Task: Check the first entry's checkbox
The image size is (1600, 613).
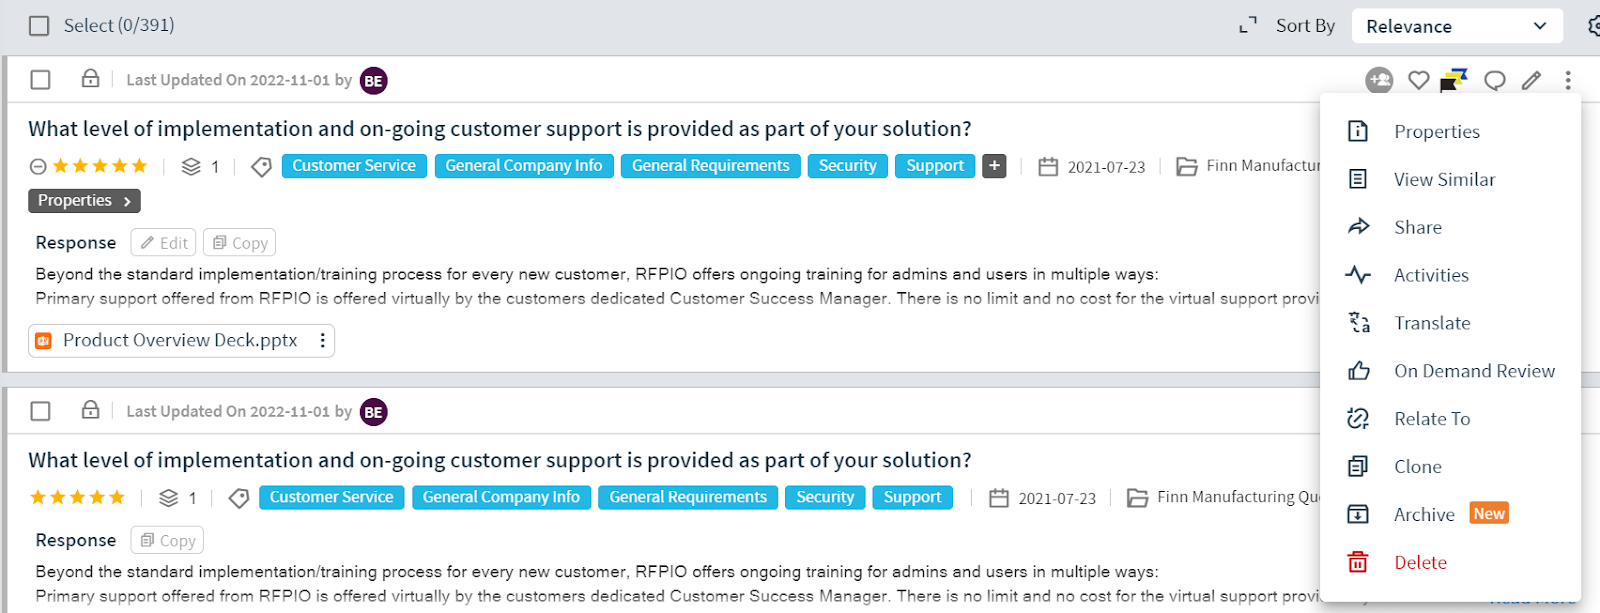Action: (41, 80)
